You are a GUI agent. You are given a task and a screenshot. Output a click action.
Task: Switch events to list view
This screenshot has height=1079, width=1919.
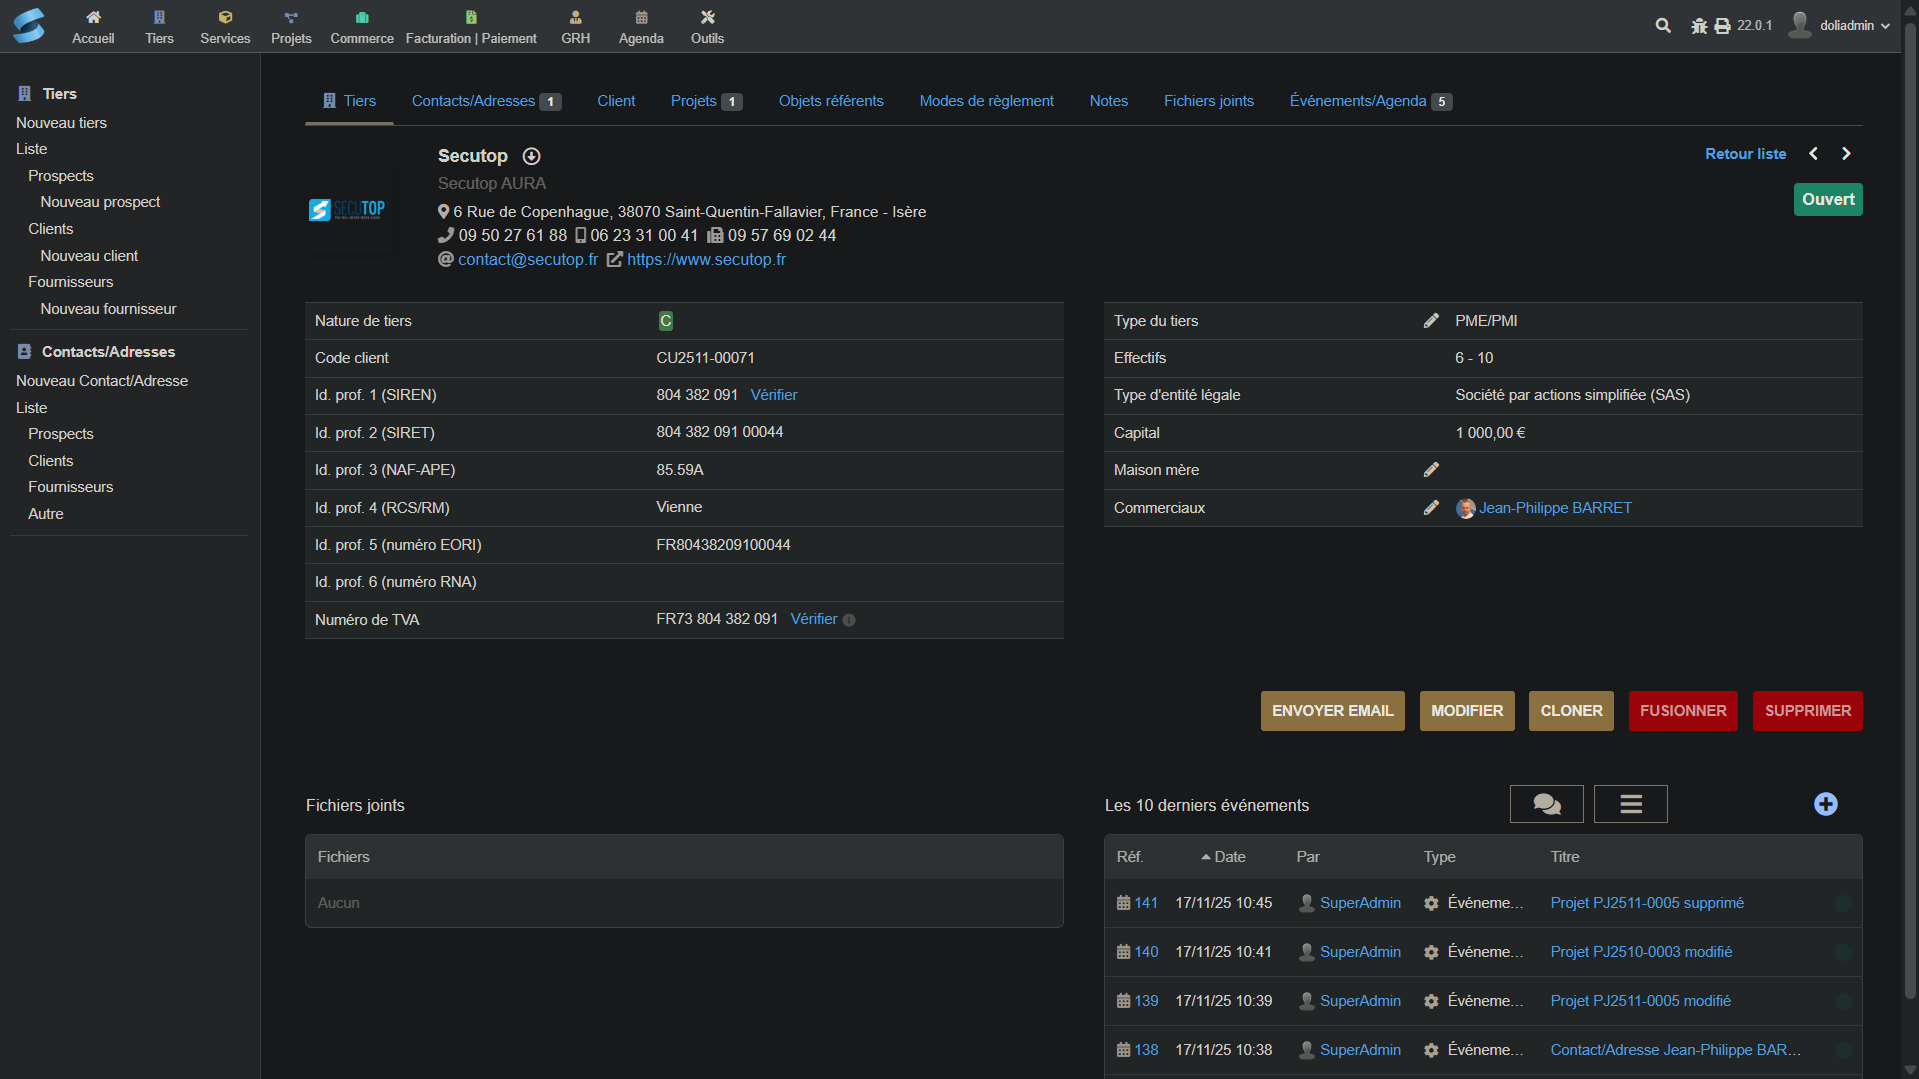pos(1630,805)
